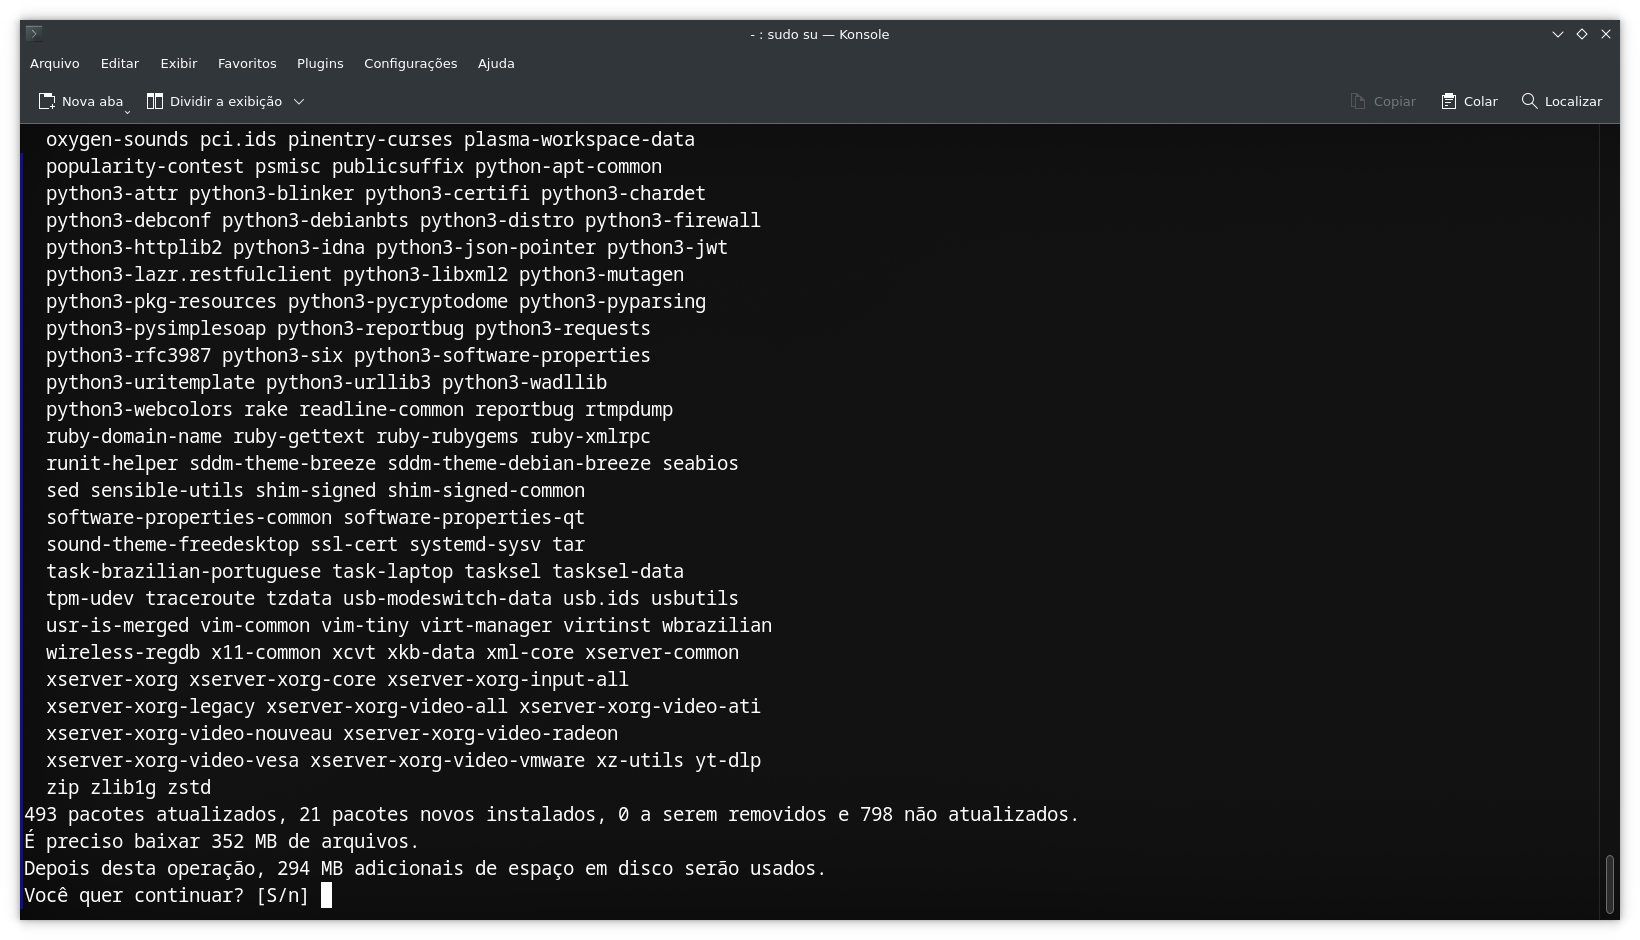The width and height of the screenshot is (1640, 940).
Task: Click the Dividir a exibição split icon
Action: (x=155, y=101)
